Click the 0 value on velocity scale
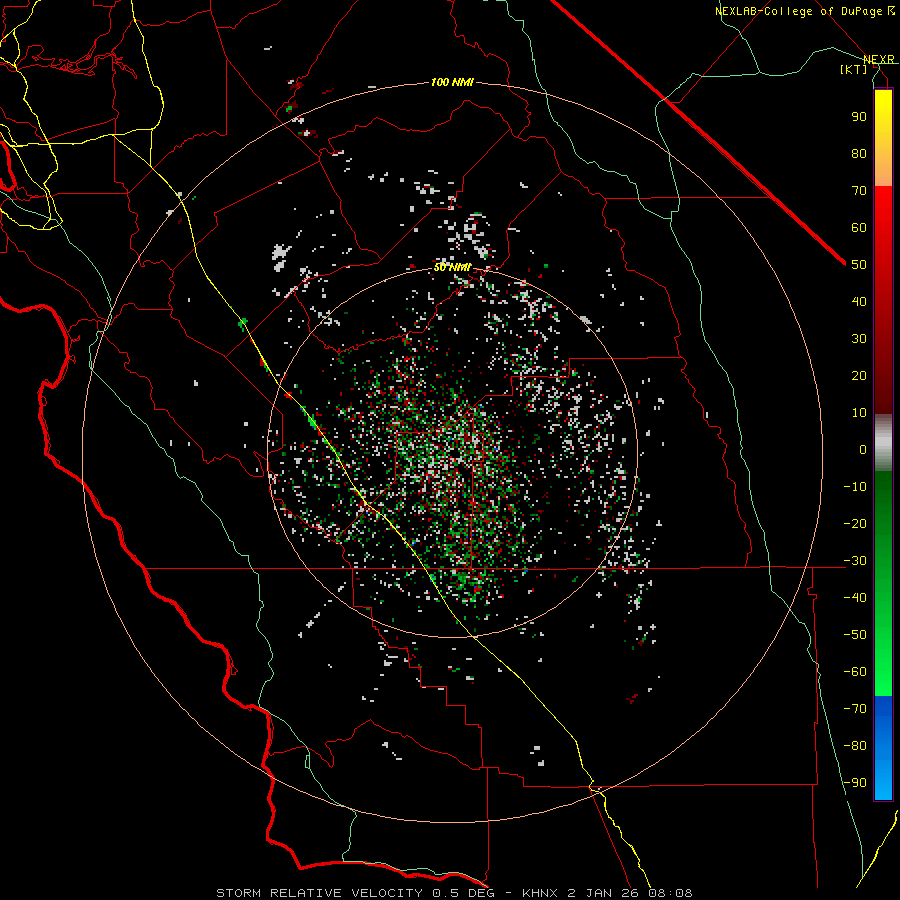900x900 pixels. 863,449
